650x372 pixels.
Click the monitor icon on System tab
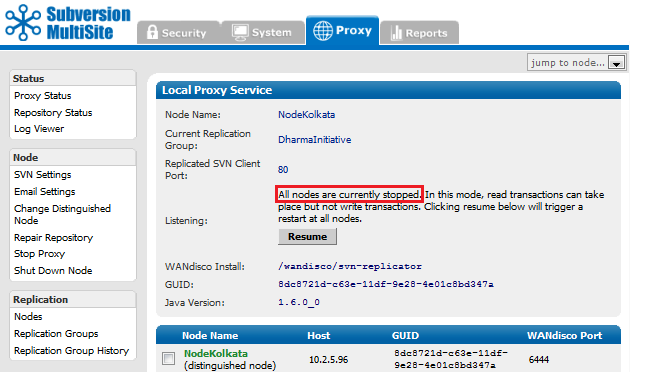[x=240, y=33]
